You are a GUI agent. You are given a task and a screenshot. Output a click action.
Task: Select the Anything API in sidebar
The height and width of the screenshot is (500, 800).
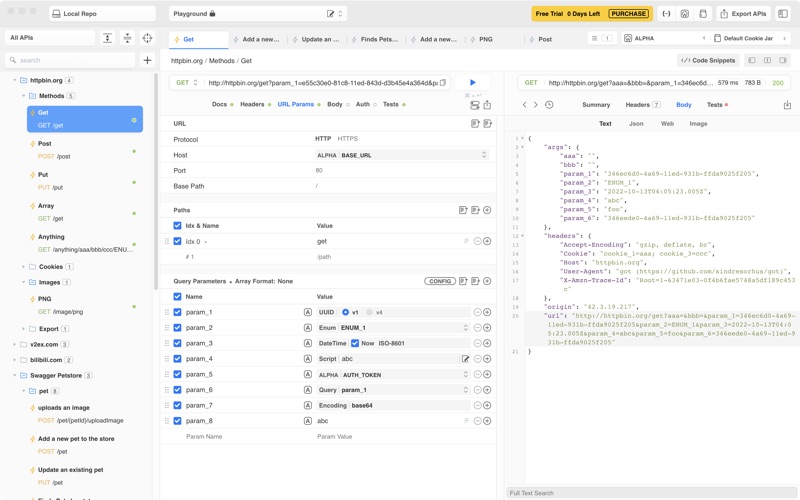coord(85,243)
